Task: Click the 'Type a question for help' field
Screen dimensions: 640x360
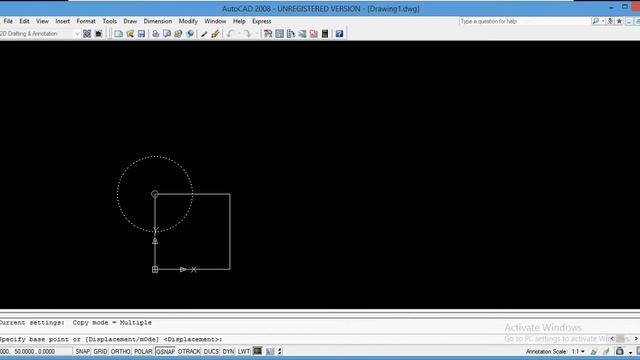Action: coord(524,21)
